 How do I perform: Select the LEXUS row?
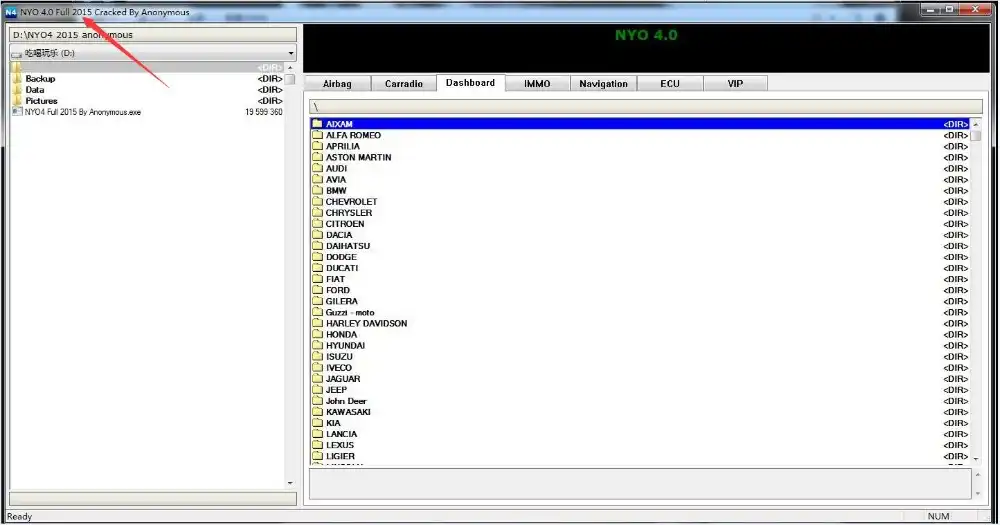640,445
